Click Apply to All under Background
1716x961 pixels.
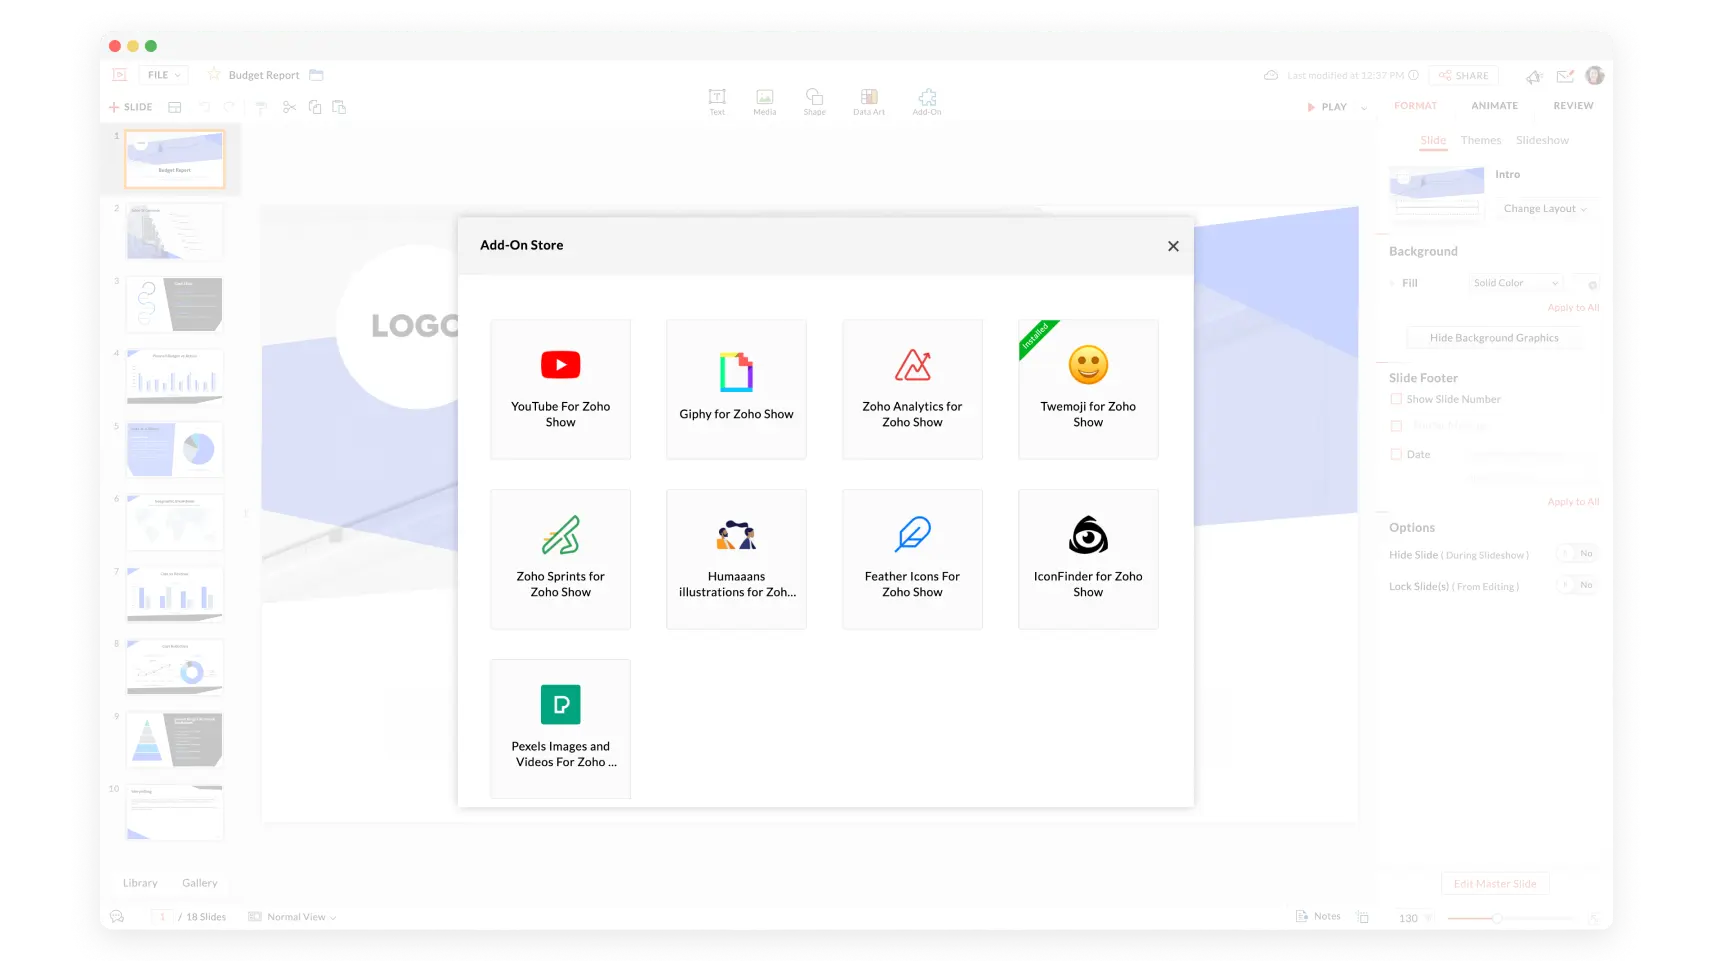[x=1573, y=308]
